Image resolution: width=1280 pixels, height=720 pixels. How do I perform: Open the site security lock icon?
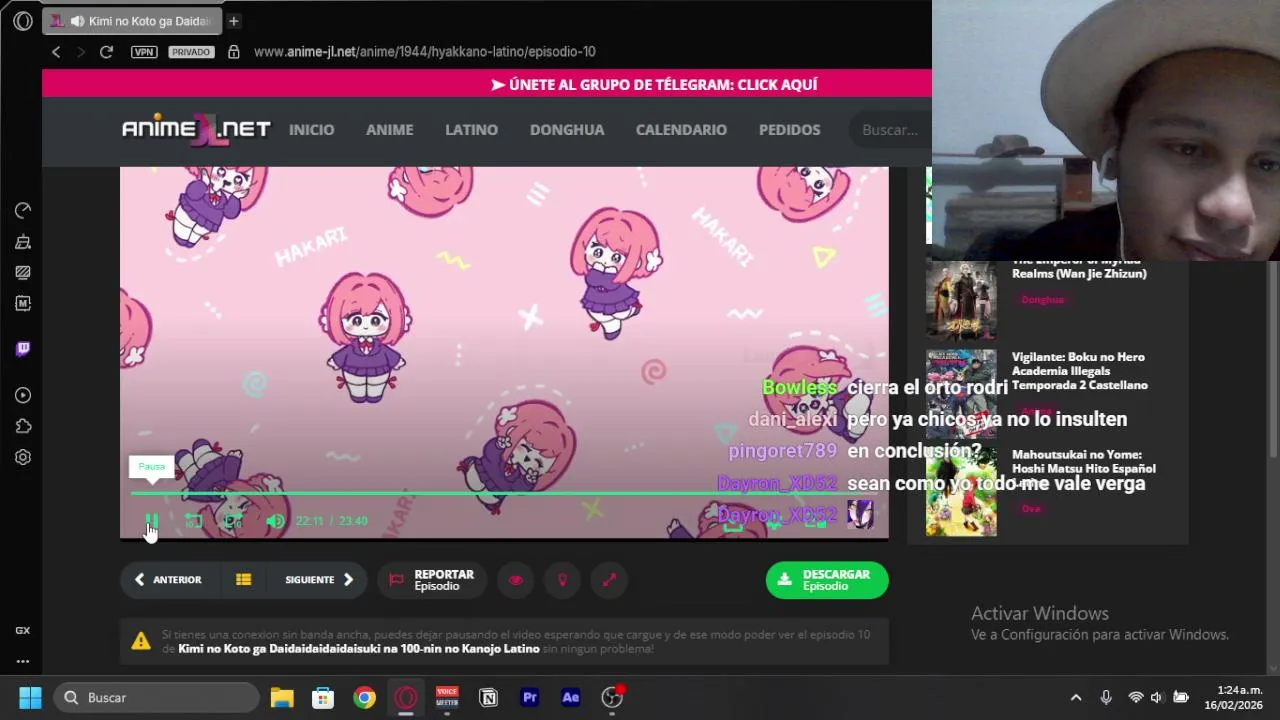pyautogui.click(x=234, y=52)
